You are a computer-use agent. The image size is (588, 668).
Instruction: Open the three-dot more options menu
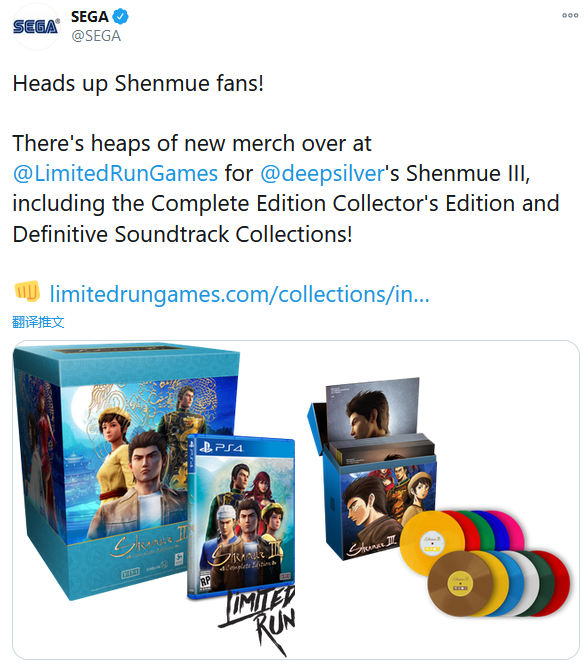(x=570, y=15)
